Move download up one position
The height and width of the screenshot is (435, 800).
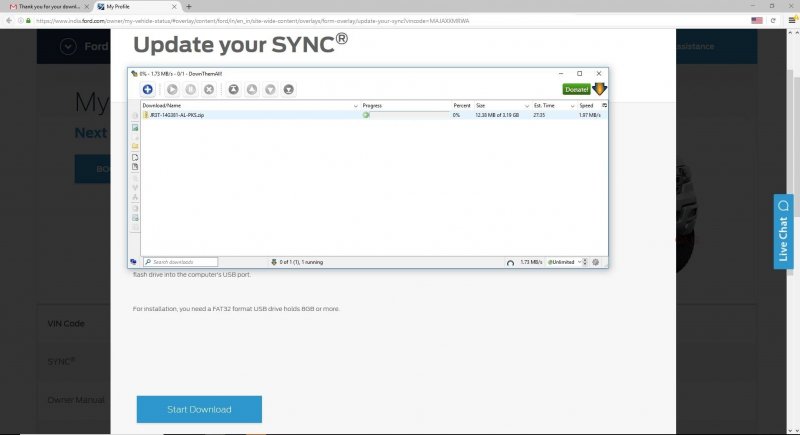pos(252,89)
